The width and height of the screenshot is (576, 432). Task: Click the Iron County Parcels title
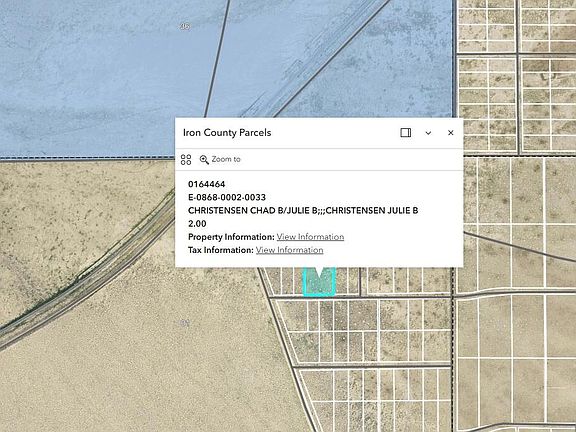(227, 133)
